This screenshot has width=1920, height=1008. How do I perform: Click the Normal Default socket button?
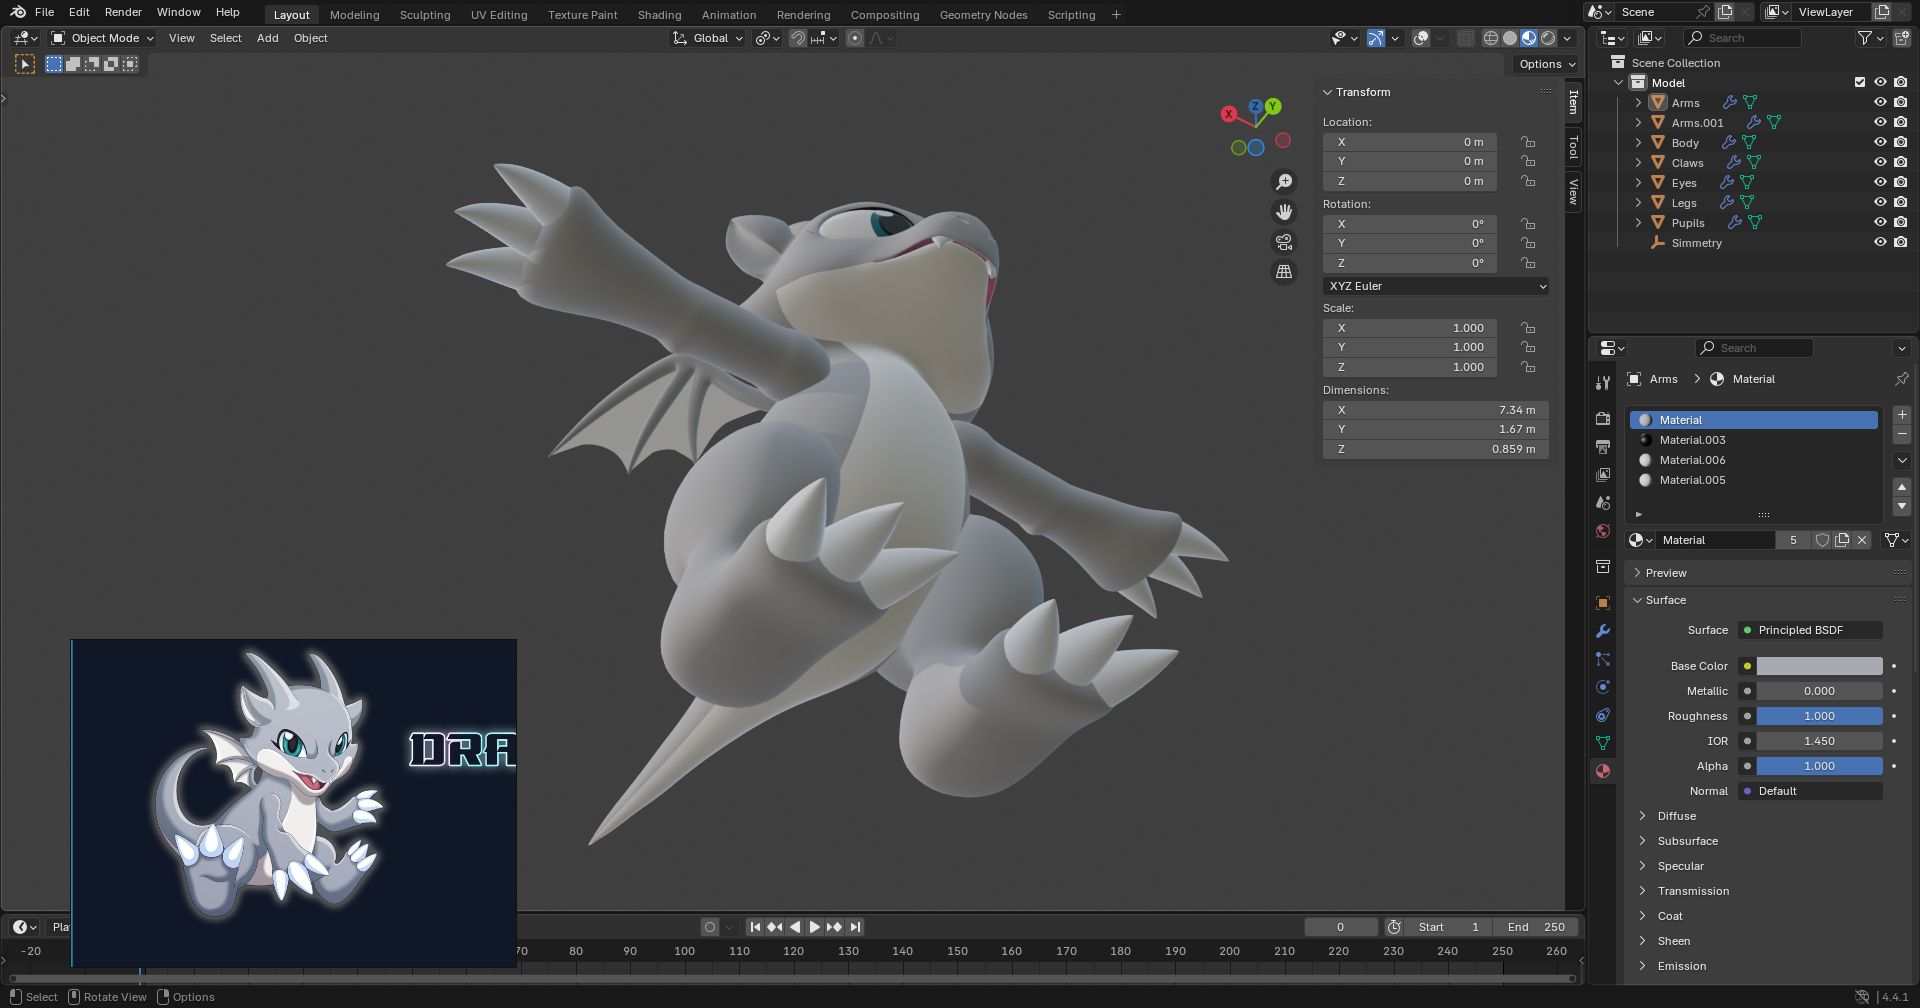coord(1810,791)
